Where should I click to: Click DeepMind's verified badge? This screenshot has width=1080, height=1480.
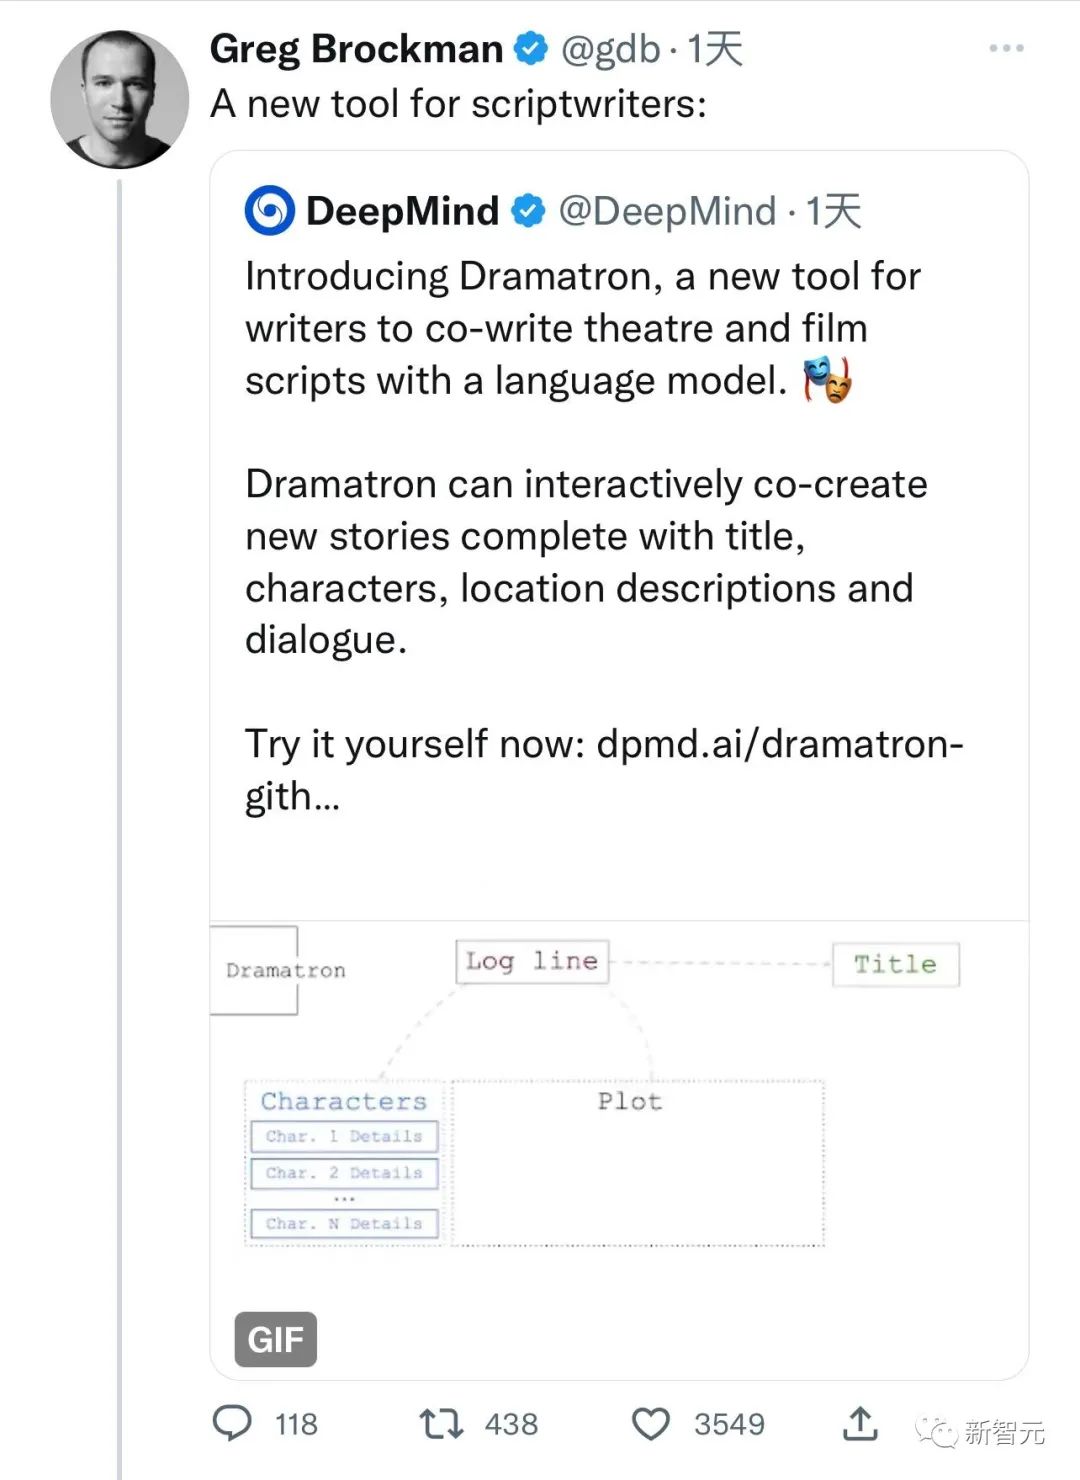[528, 211]
